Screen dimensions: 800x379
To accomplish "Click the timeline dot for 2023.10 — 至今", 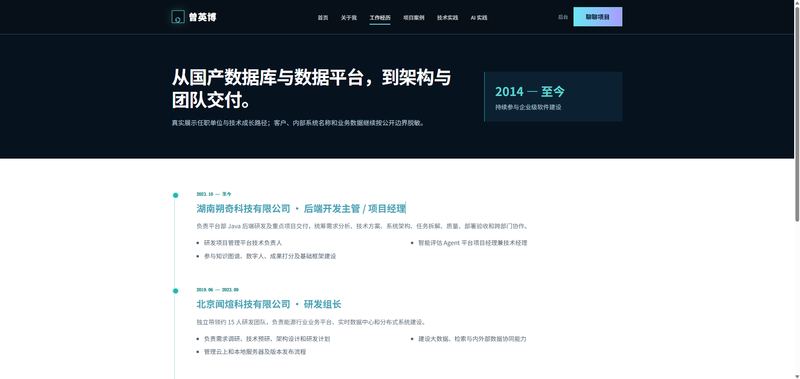I will 176,195.
